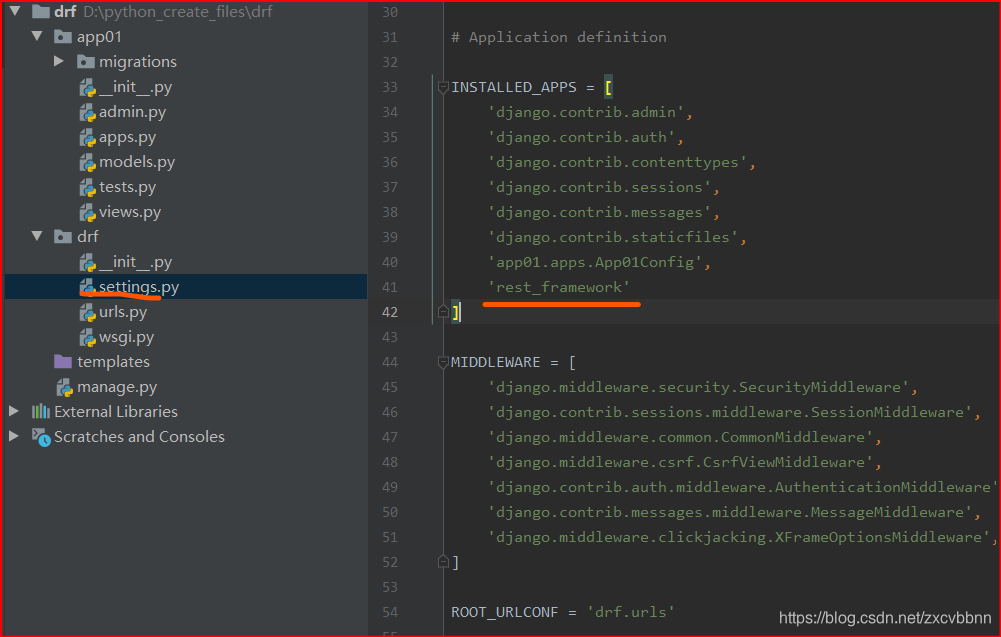Click 'django.middleware.common.CommonMiddleware' string
Viewport: 1001px width, 637px height.
click(x=681, y=437)
